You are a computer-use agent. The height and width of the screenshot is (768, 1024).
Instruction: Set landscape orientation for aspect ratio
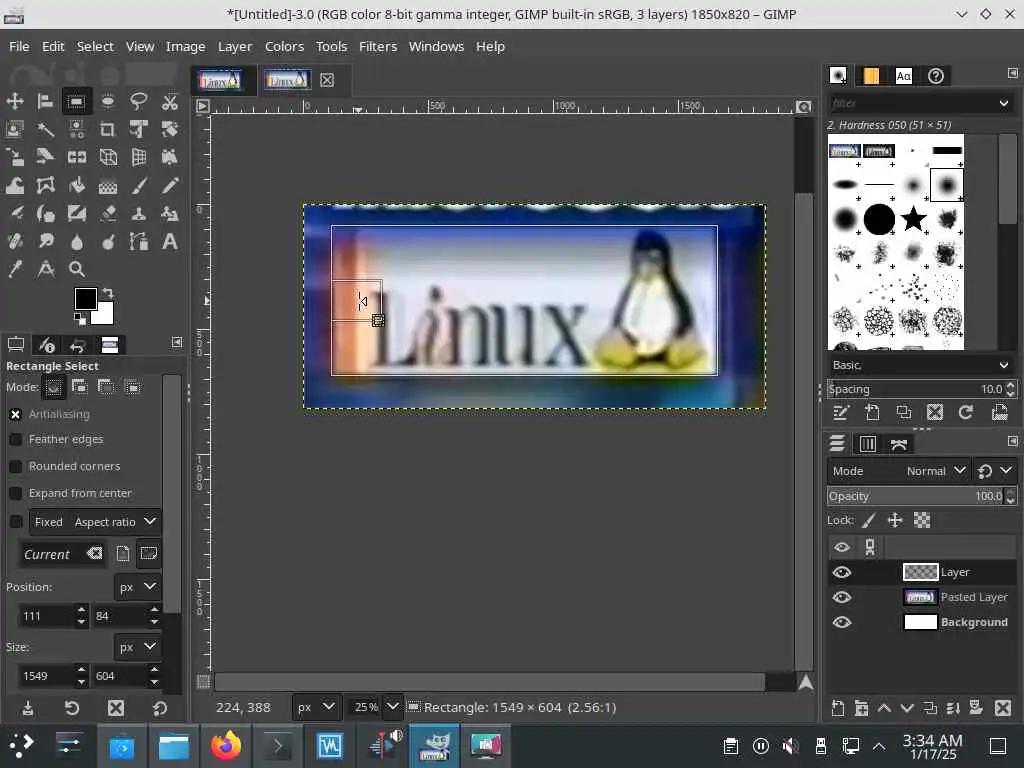[x=149, y=554]
